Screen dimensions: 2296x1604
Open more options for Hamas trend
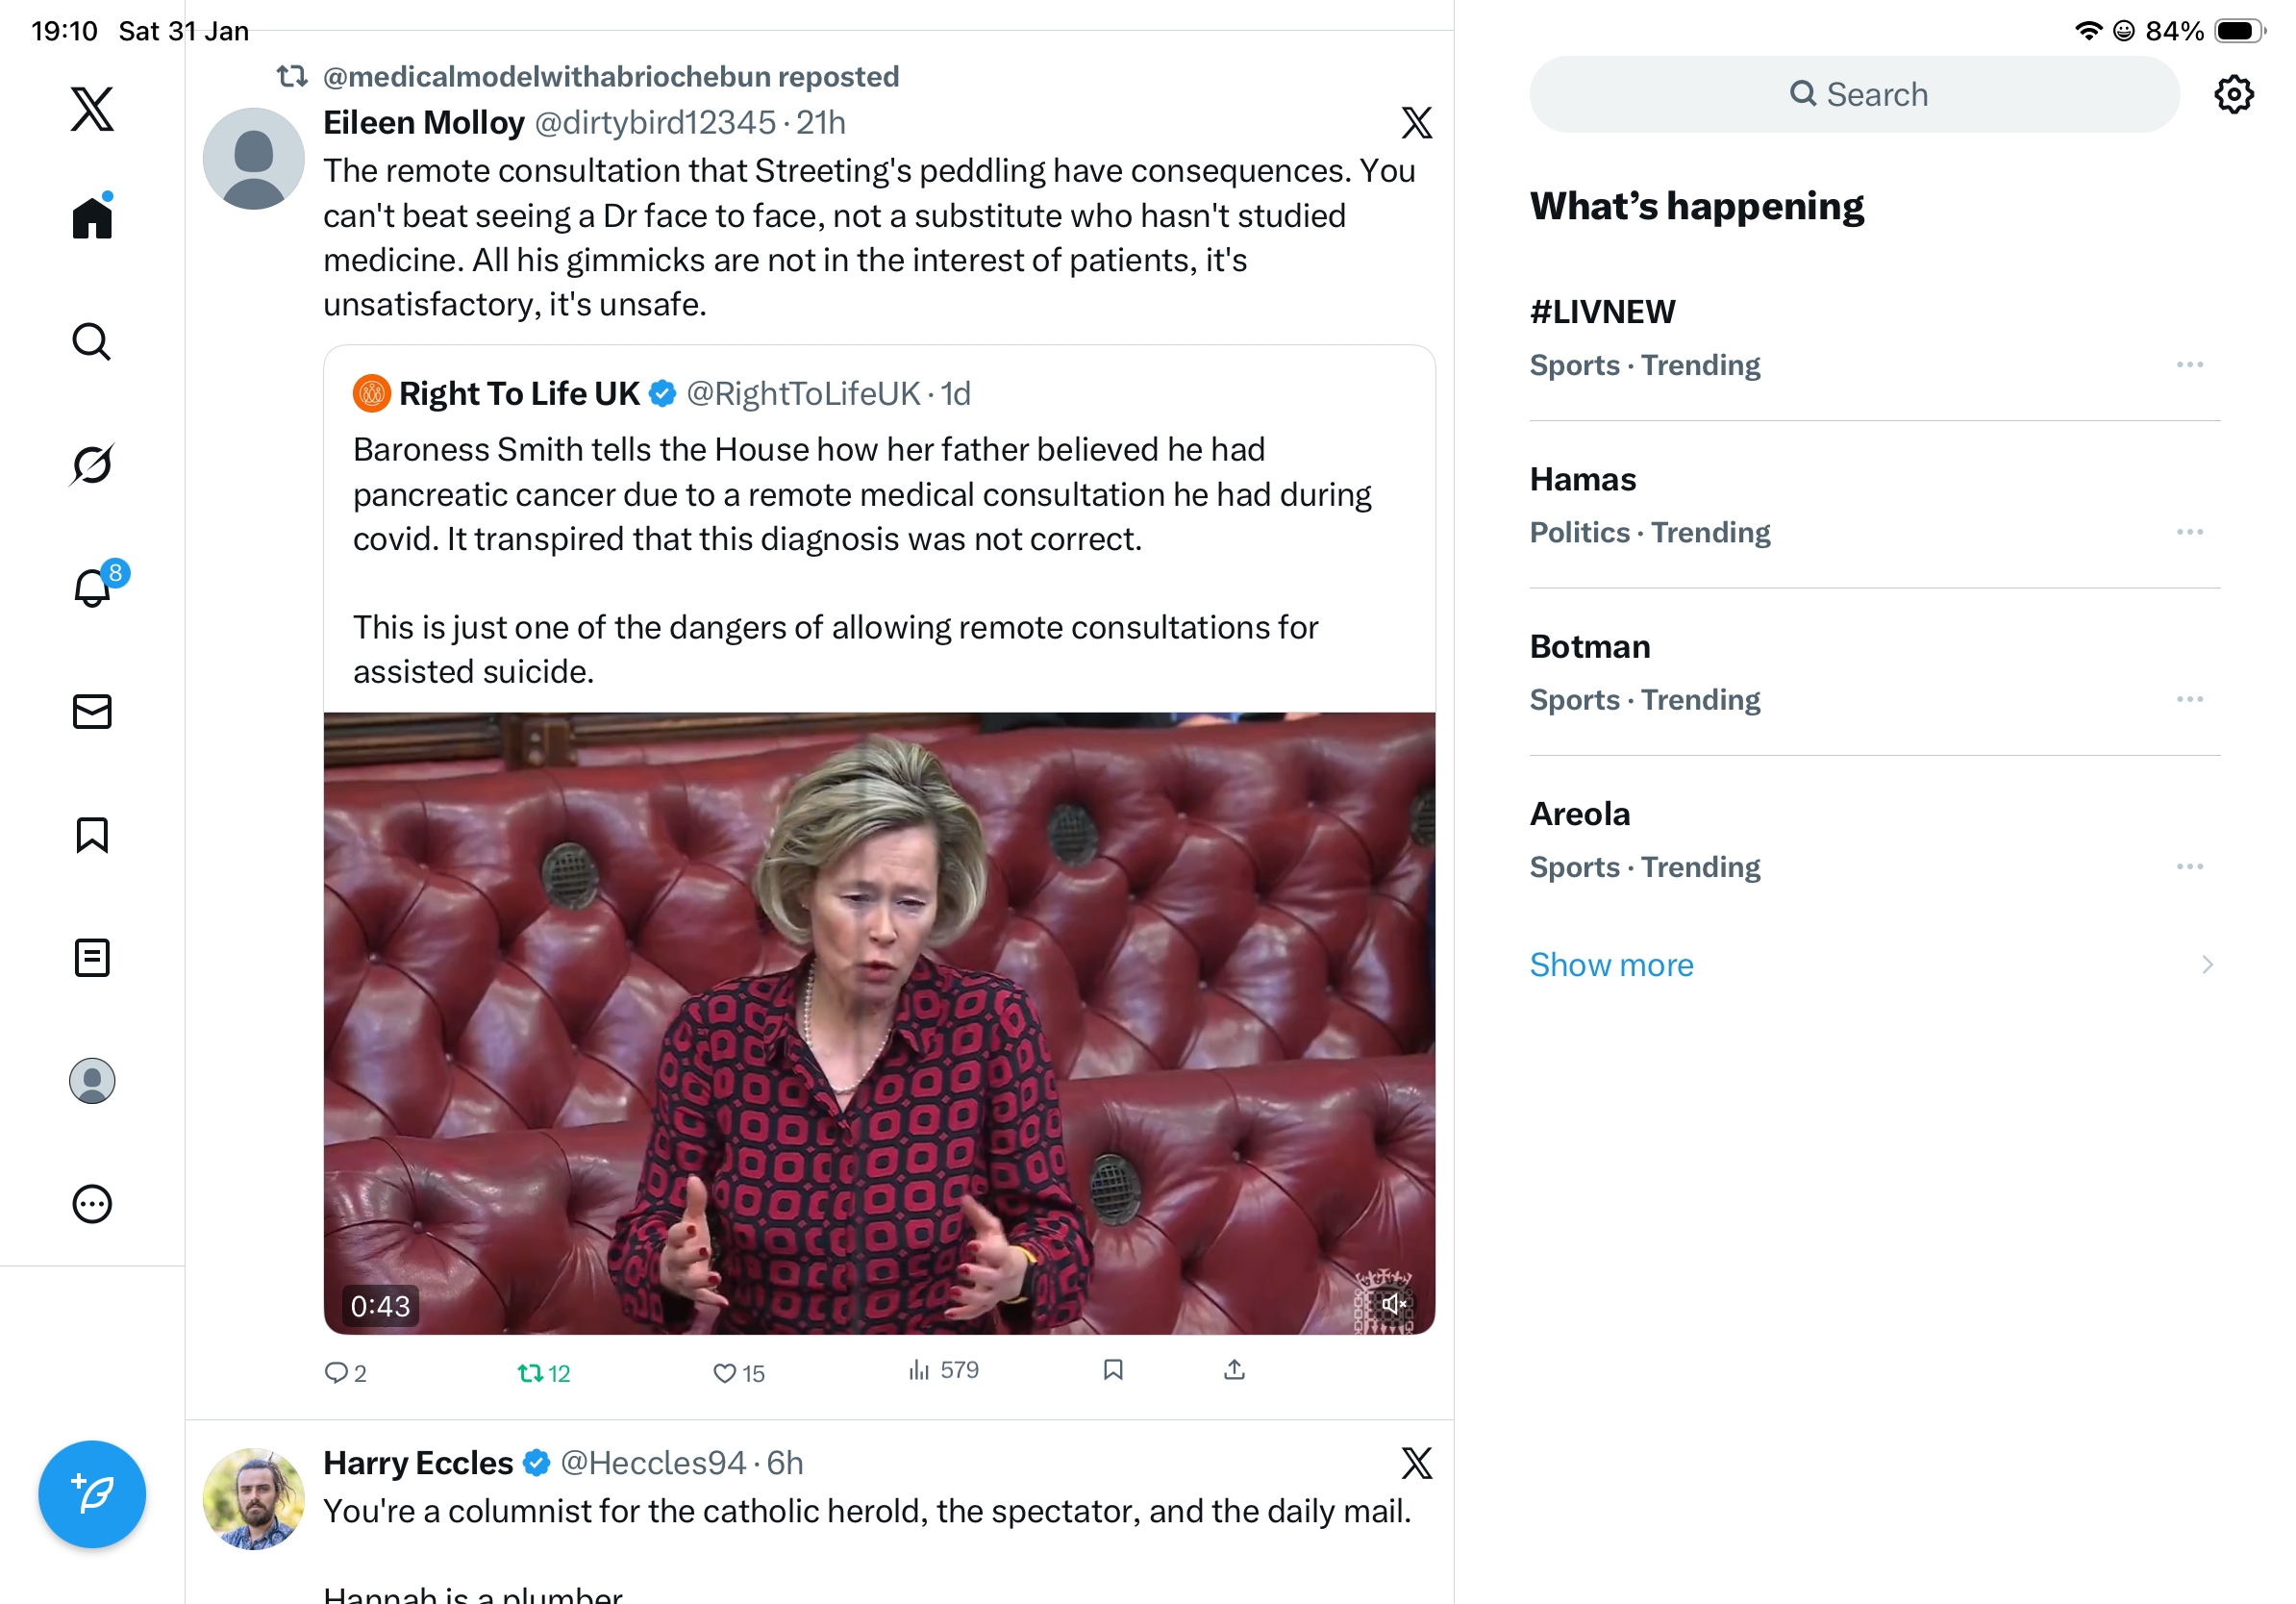click(x=2189, y=532)
